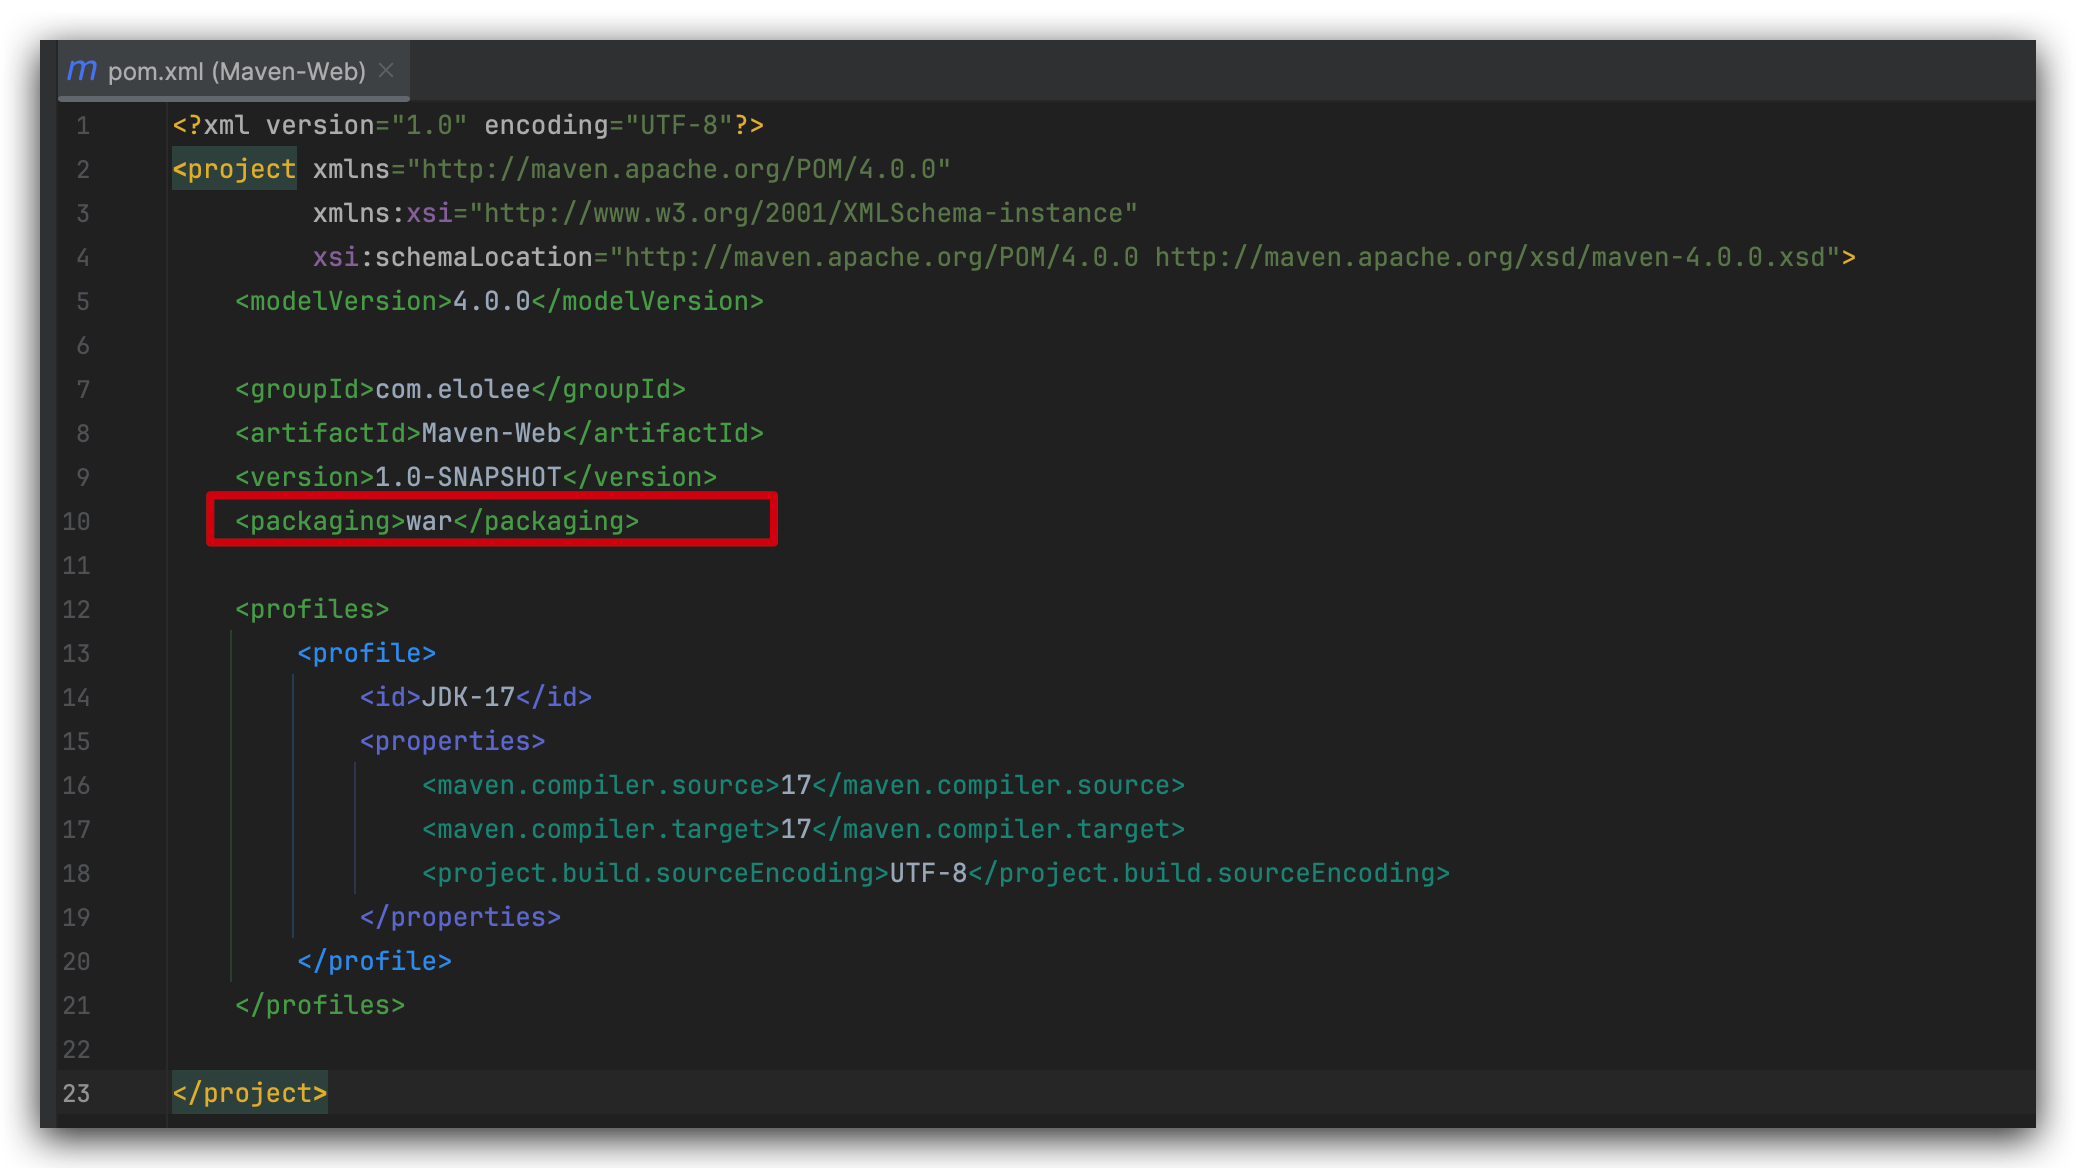2076x1168 pixels.
Task: Click maven.compiler.target 17 line
Action: [x=803, y=830]
